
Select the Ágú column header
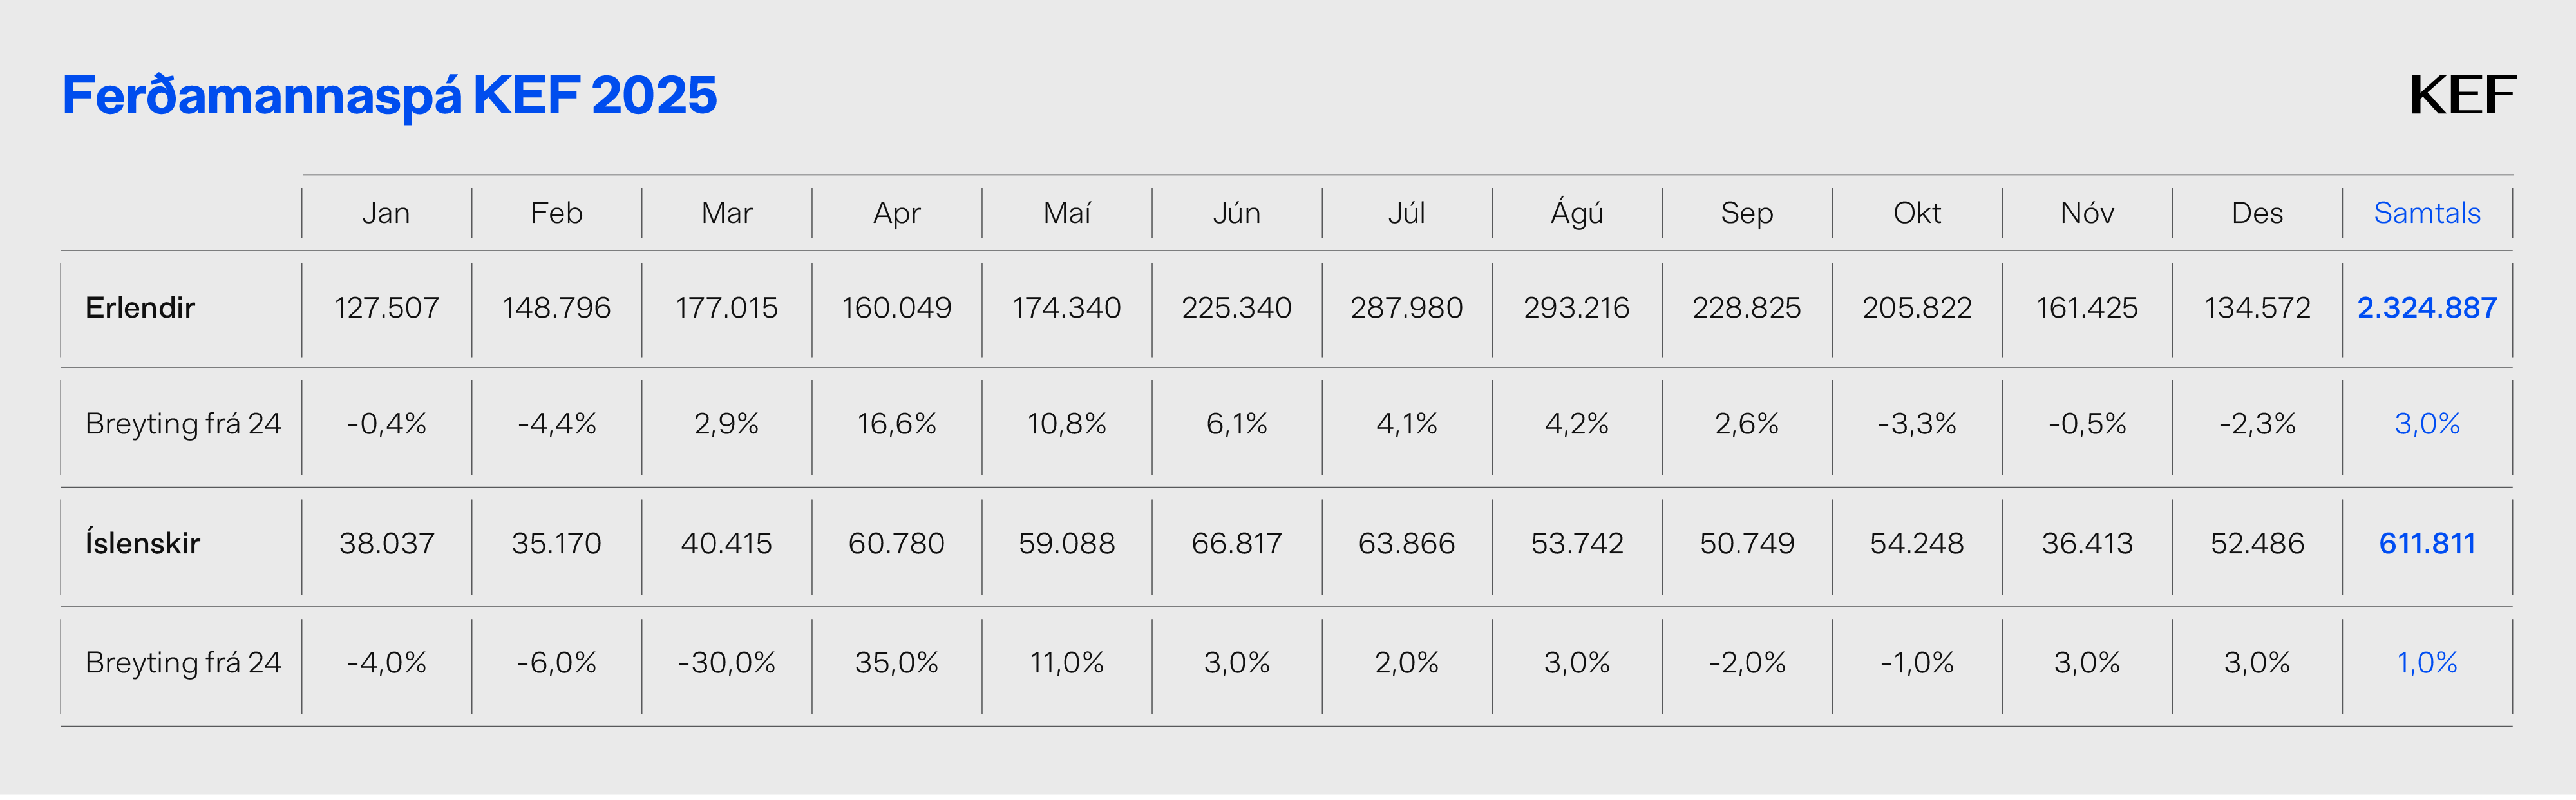tap(1576, 213)
